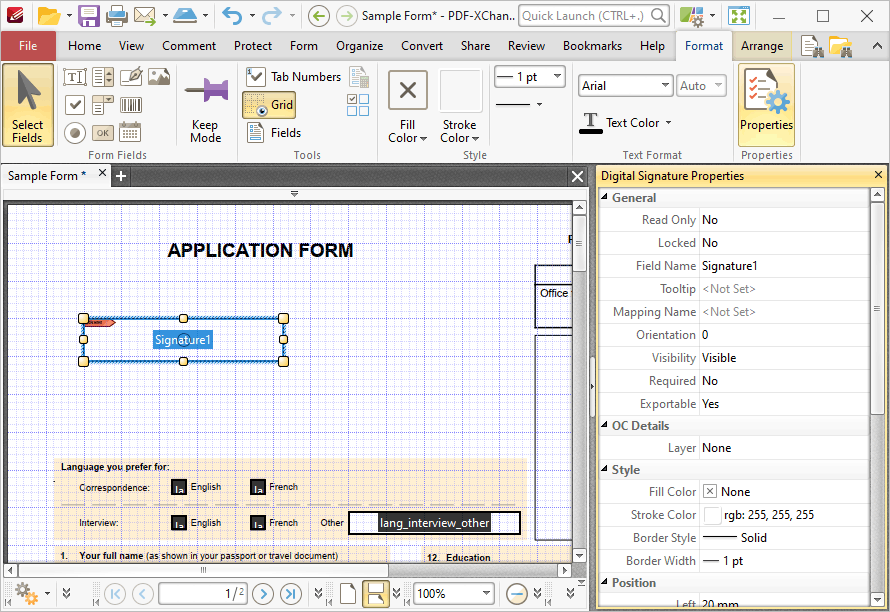Open the Arial font dropdown
Screen dimensions: 890x612
tap(625, 86)
